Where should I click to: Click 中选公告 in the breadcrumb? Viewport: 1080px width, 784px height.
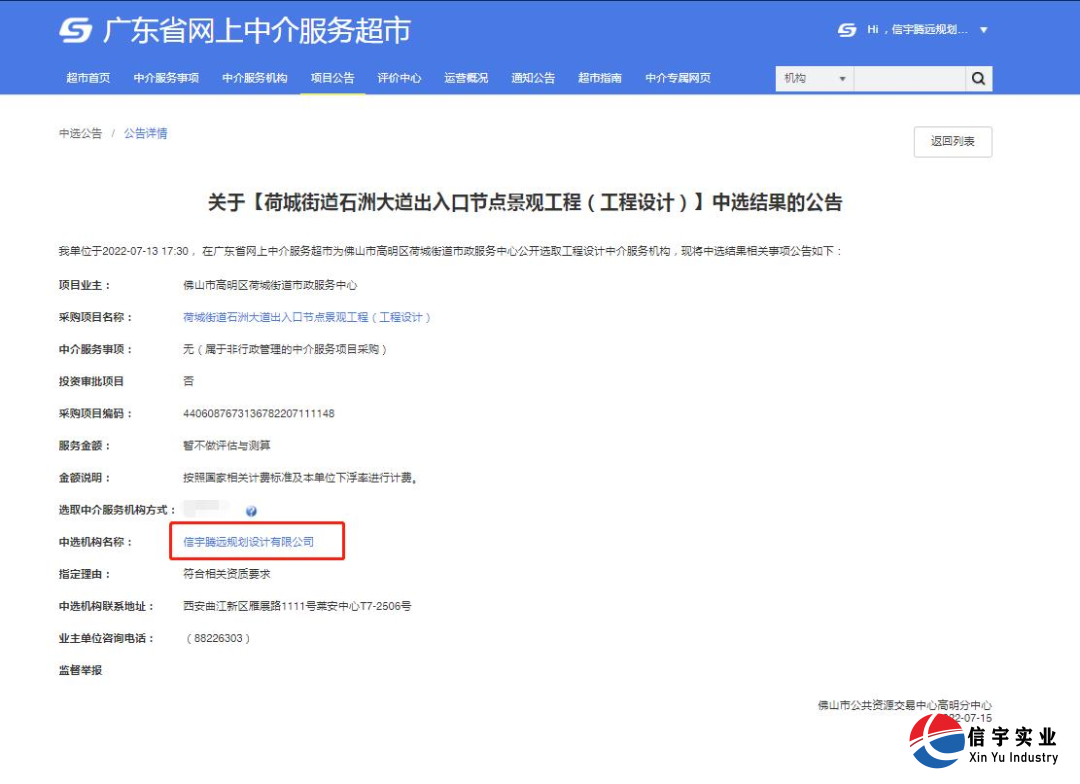tap(79, 133)
